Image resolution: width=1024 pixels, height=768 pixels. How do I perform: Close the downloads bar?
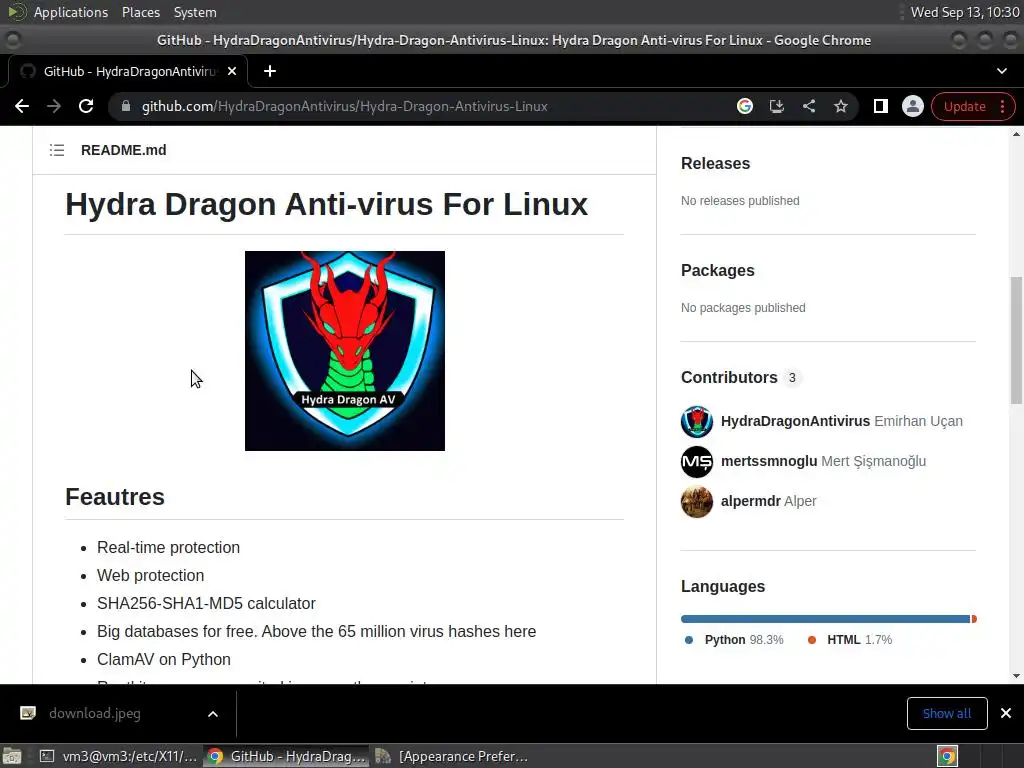pos(1006,713)
